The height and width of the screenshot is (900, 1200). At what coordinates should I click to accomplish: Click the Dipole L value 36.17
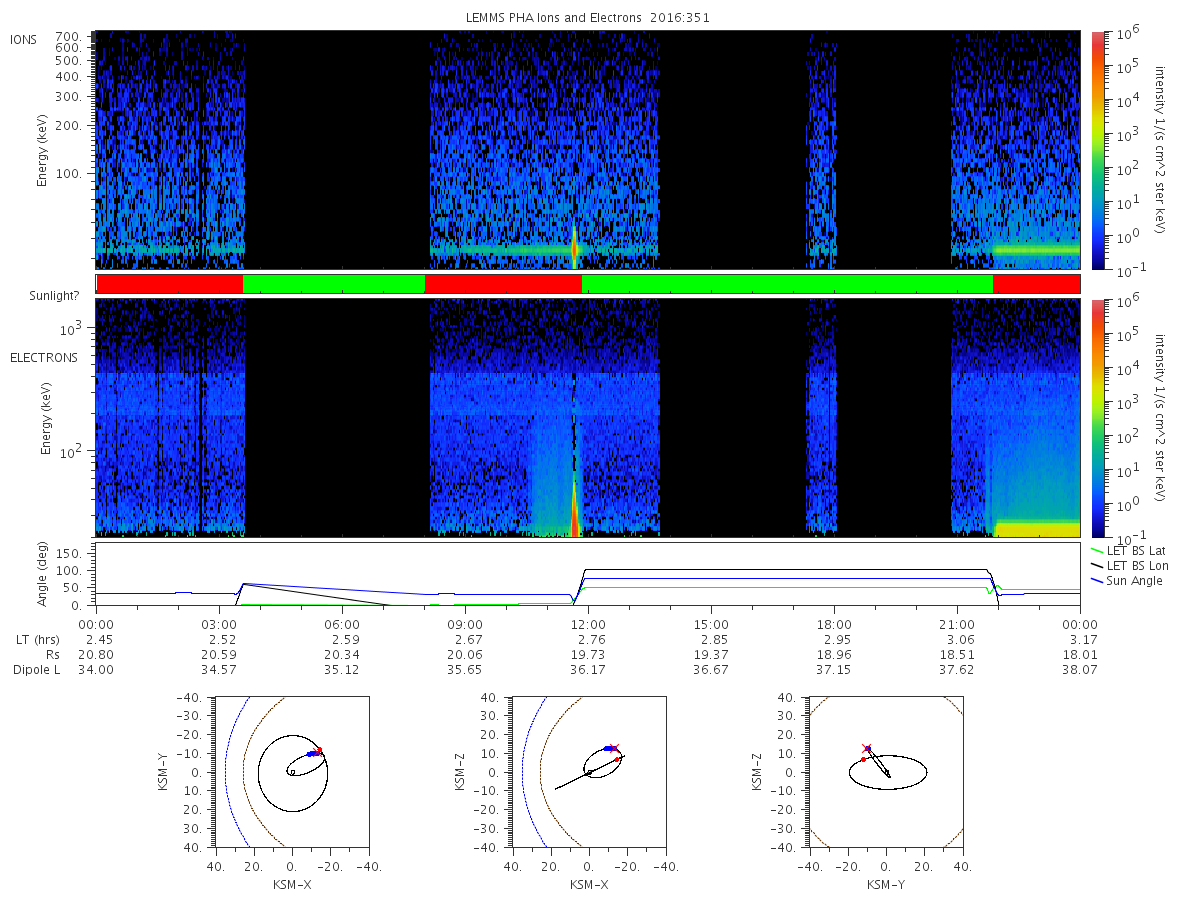point(588,670)
